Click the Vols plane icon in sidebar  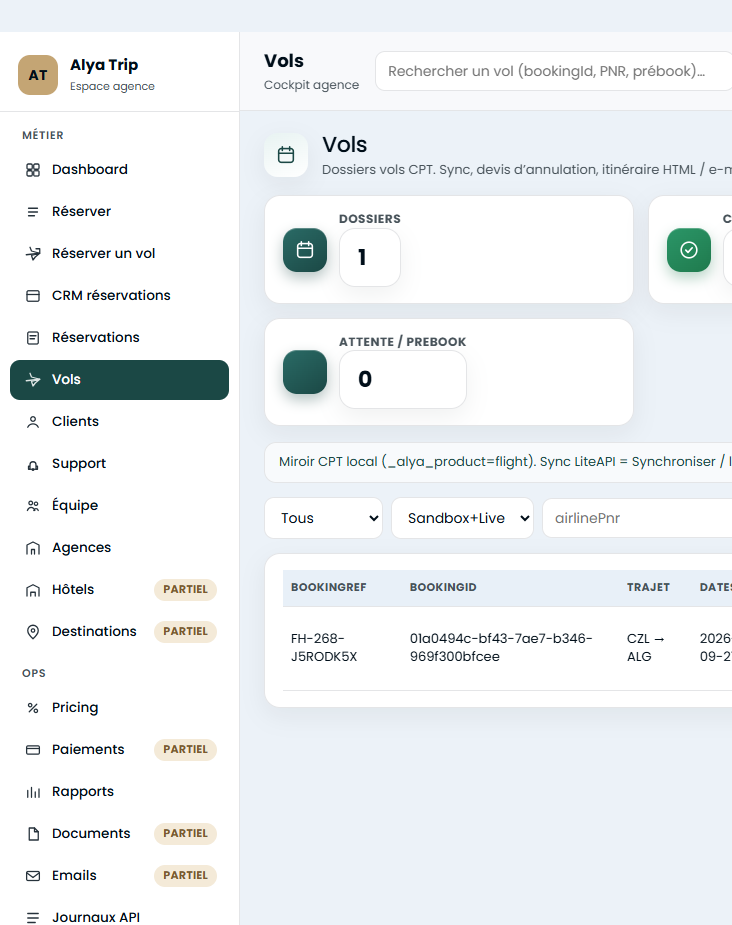(x=33, y=380)
